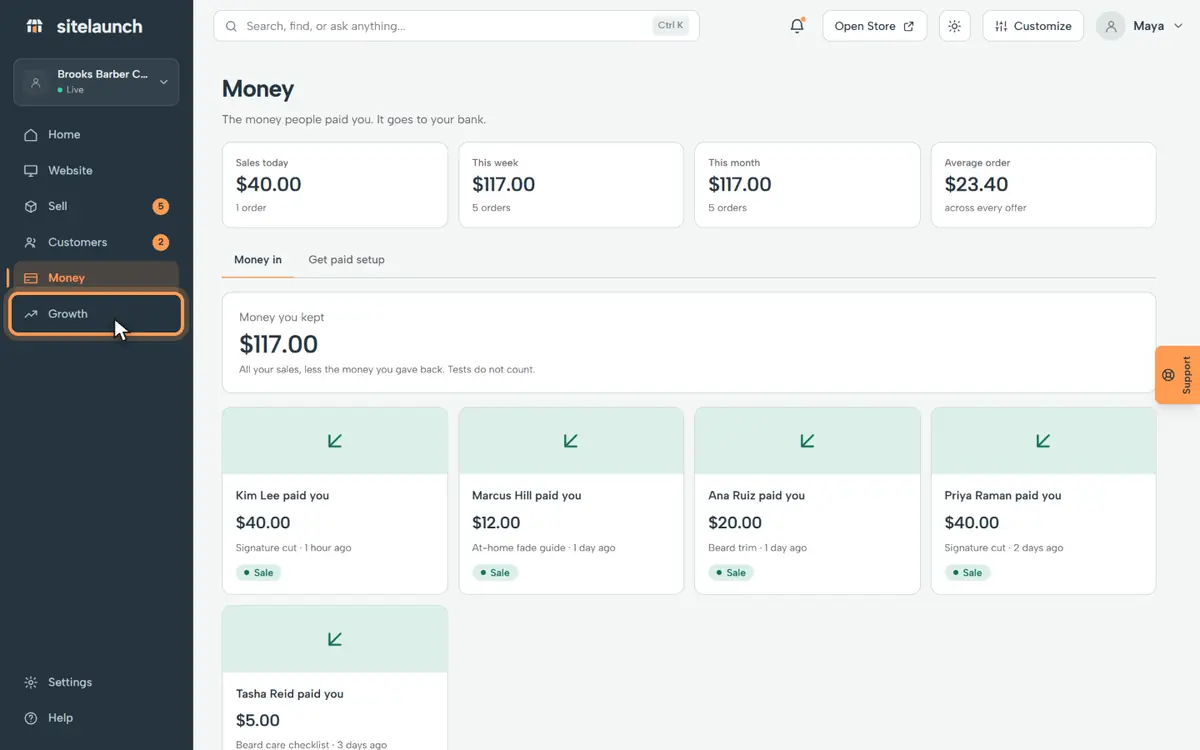The width and height of the screenshot is (1200, 750).
Task: Open Growth in the sidebar
Action: pyautogui.click(x=96, y=314)
